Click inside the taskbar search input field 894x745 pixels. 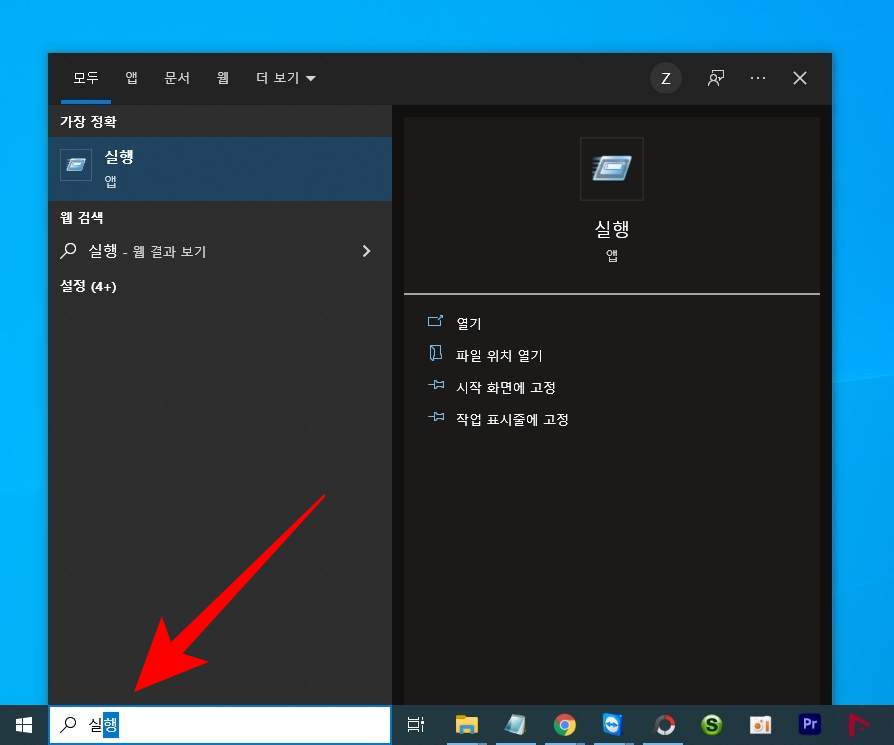pos(200,723)
